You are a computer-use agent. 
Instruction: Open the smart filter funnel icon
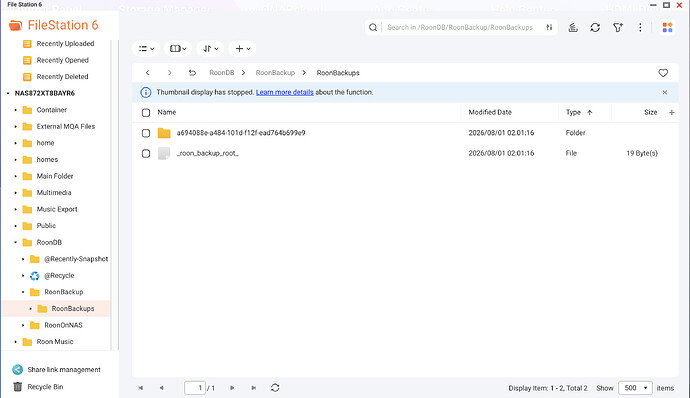point(618,27)
